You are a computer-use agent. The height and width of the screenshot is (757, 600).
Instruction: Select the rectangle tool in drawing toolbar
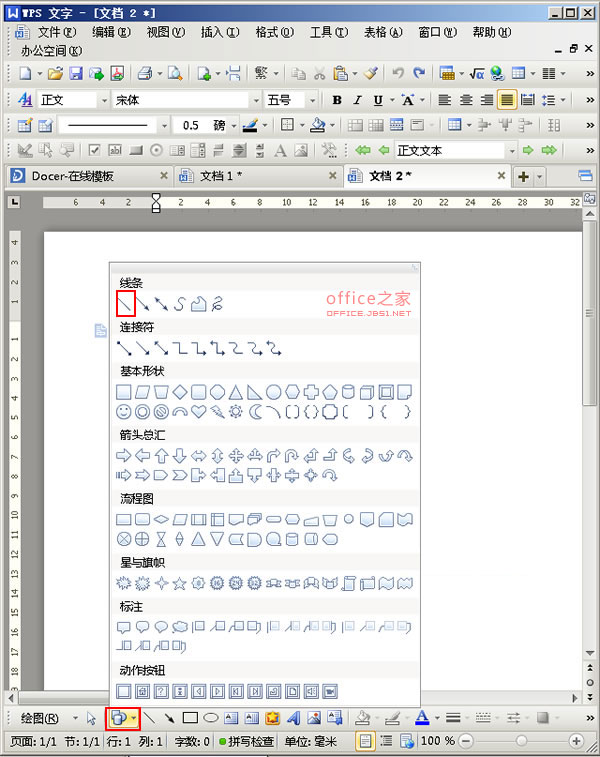pos(190,718)
